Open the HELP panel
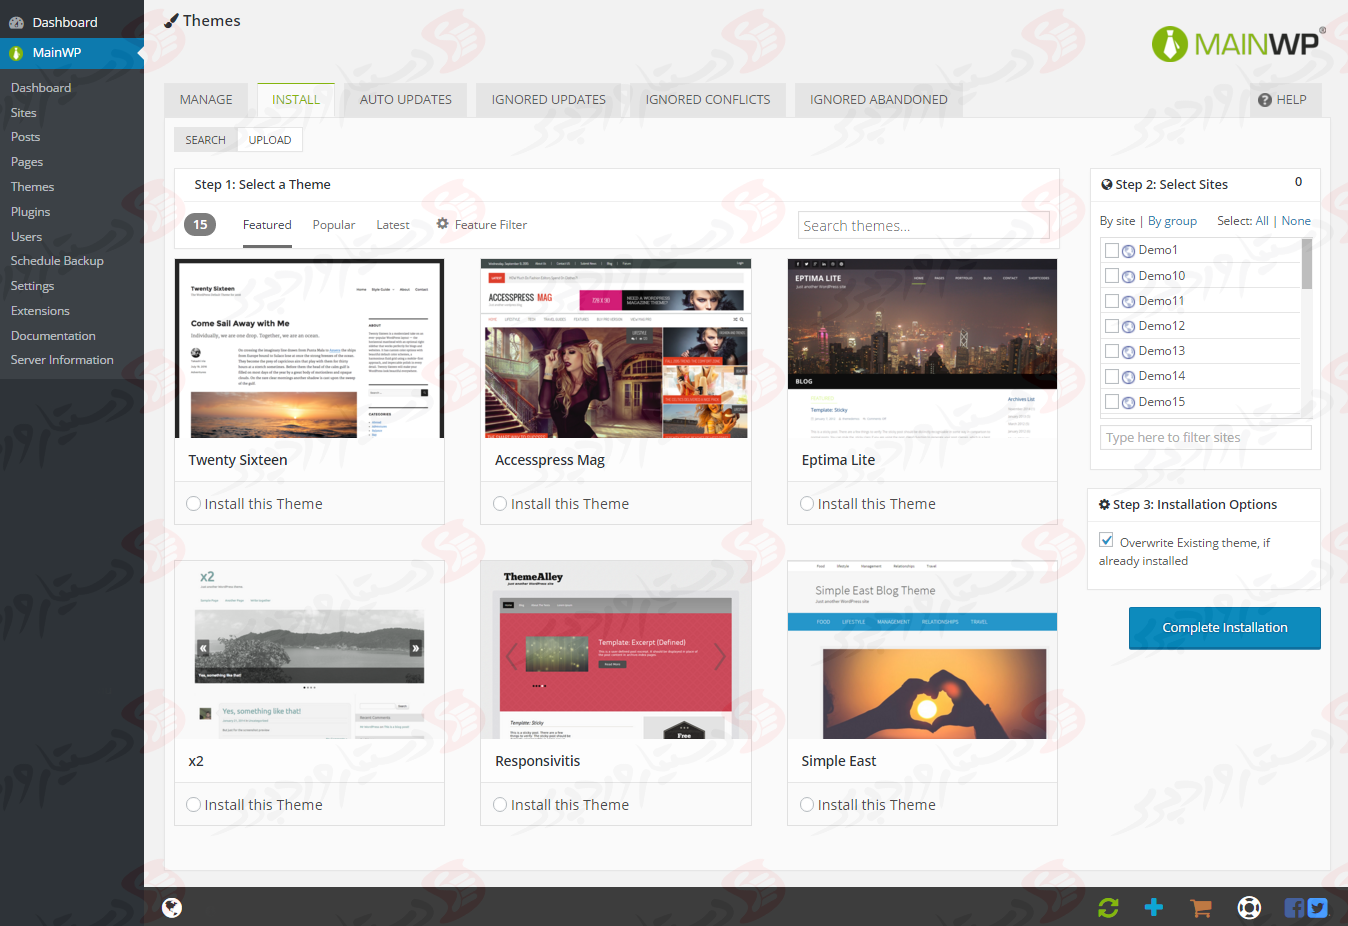The image size is (1348, 926). 1283,100
